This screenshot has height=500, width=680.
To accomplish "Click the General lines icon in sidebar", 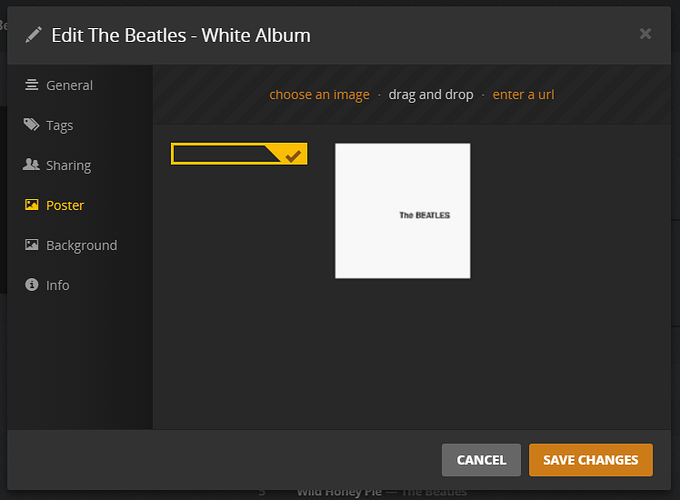I will point(32,85).
